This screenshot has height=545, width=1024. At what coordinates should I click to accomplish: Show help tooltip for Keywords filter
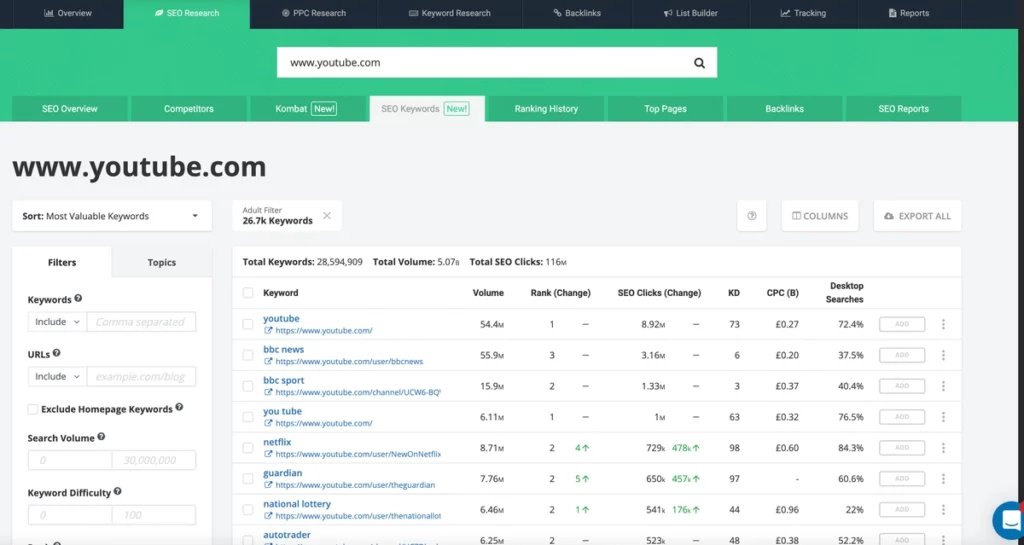[78, 298]
